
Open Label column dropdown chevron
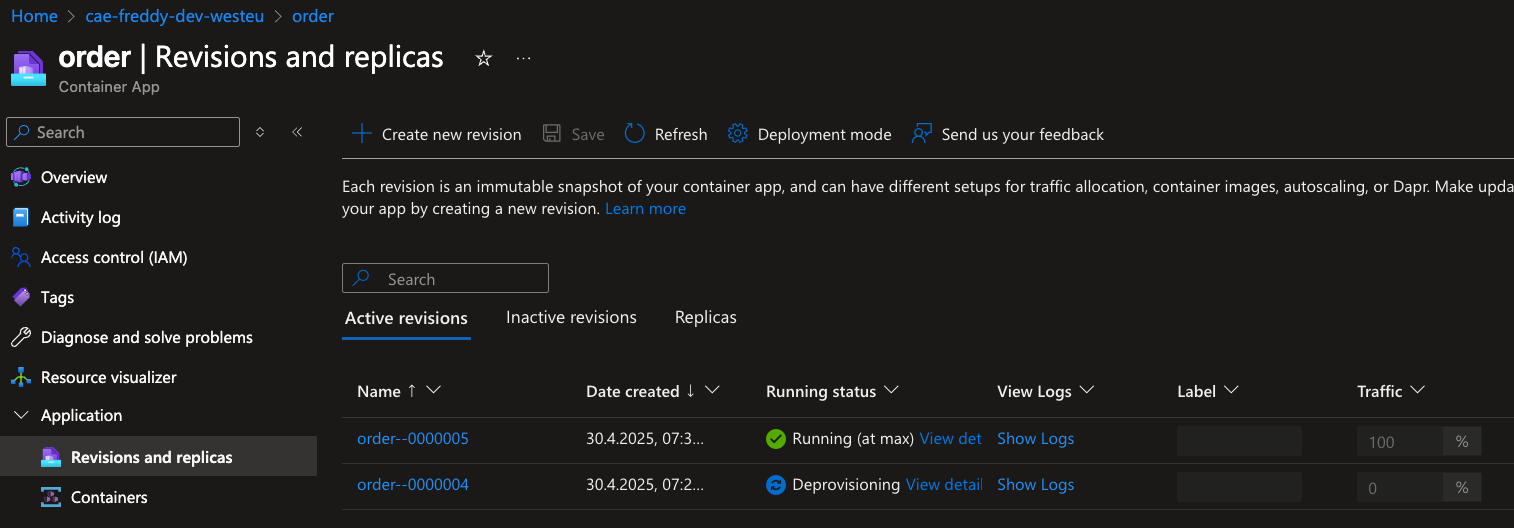click(x=1232, y=391)
